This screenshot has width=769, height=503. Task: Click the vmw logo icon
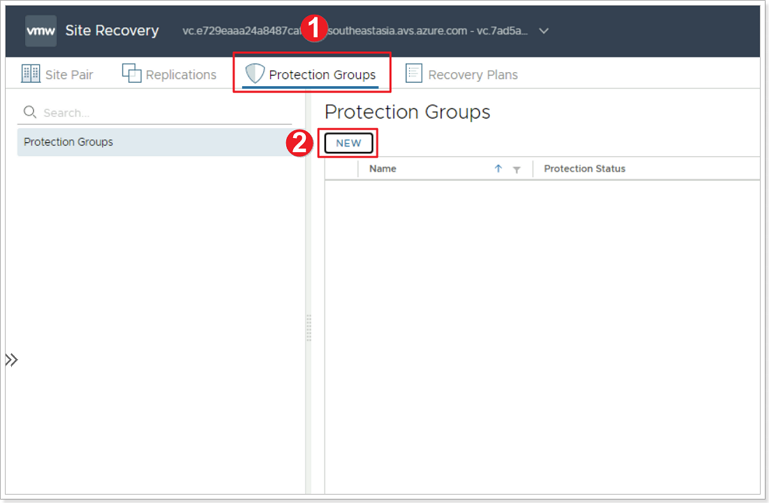point(41,31)
